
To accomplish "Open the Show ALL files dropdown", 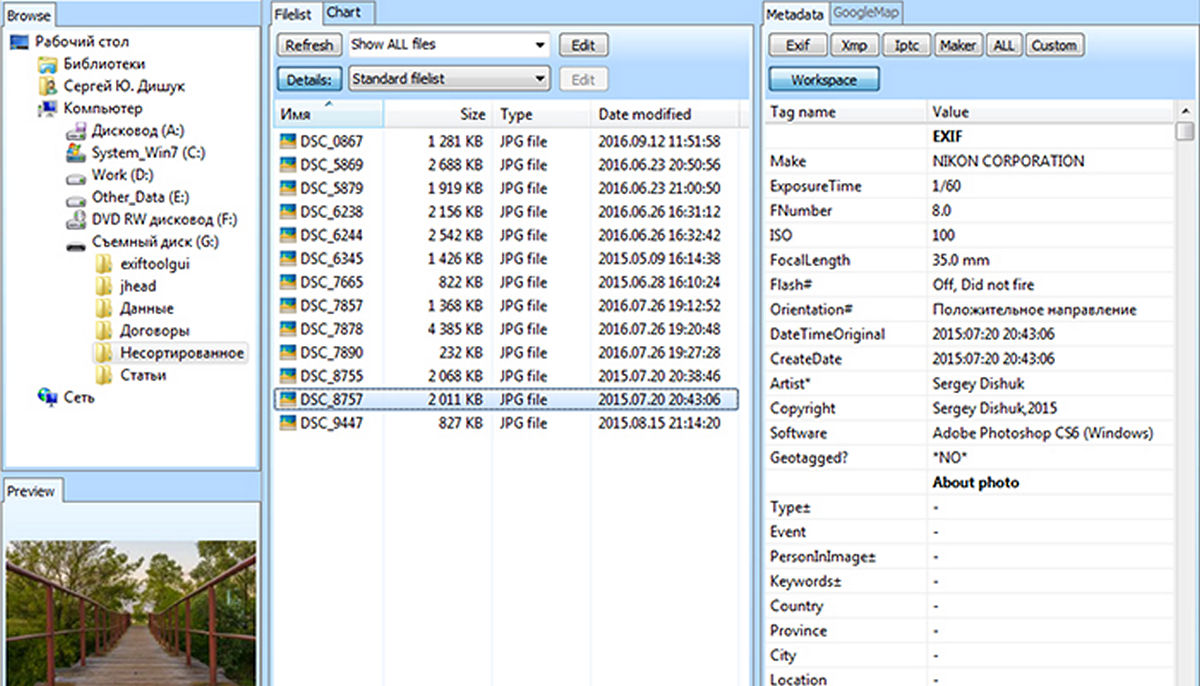I will [540, 45].
